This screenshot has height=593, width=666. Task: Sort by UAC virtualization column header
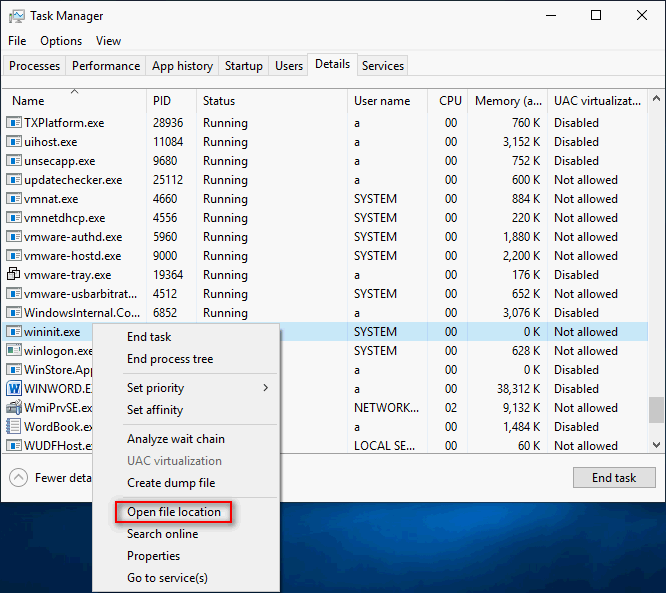coord(597,101)
